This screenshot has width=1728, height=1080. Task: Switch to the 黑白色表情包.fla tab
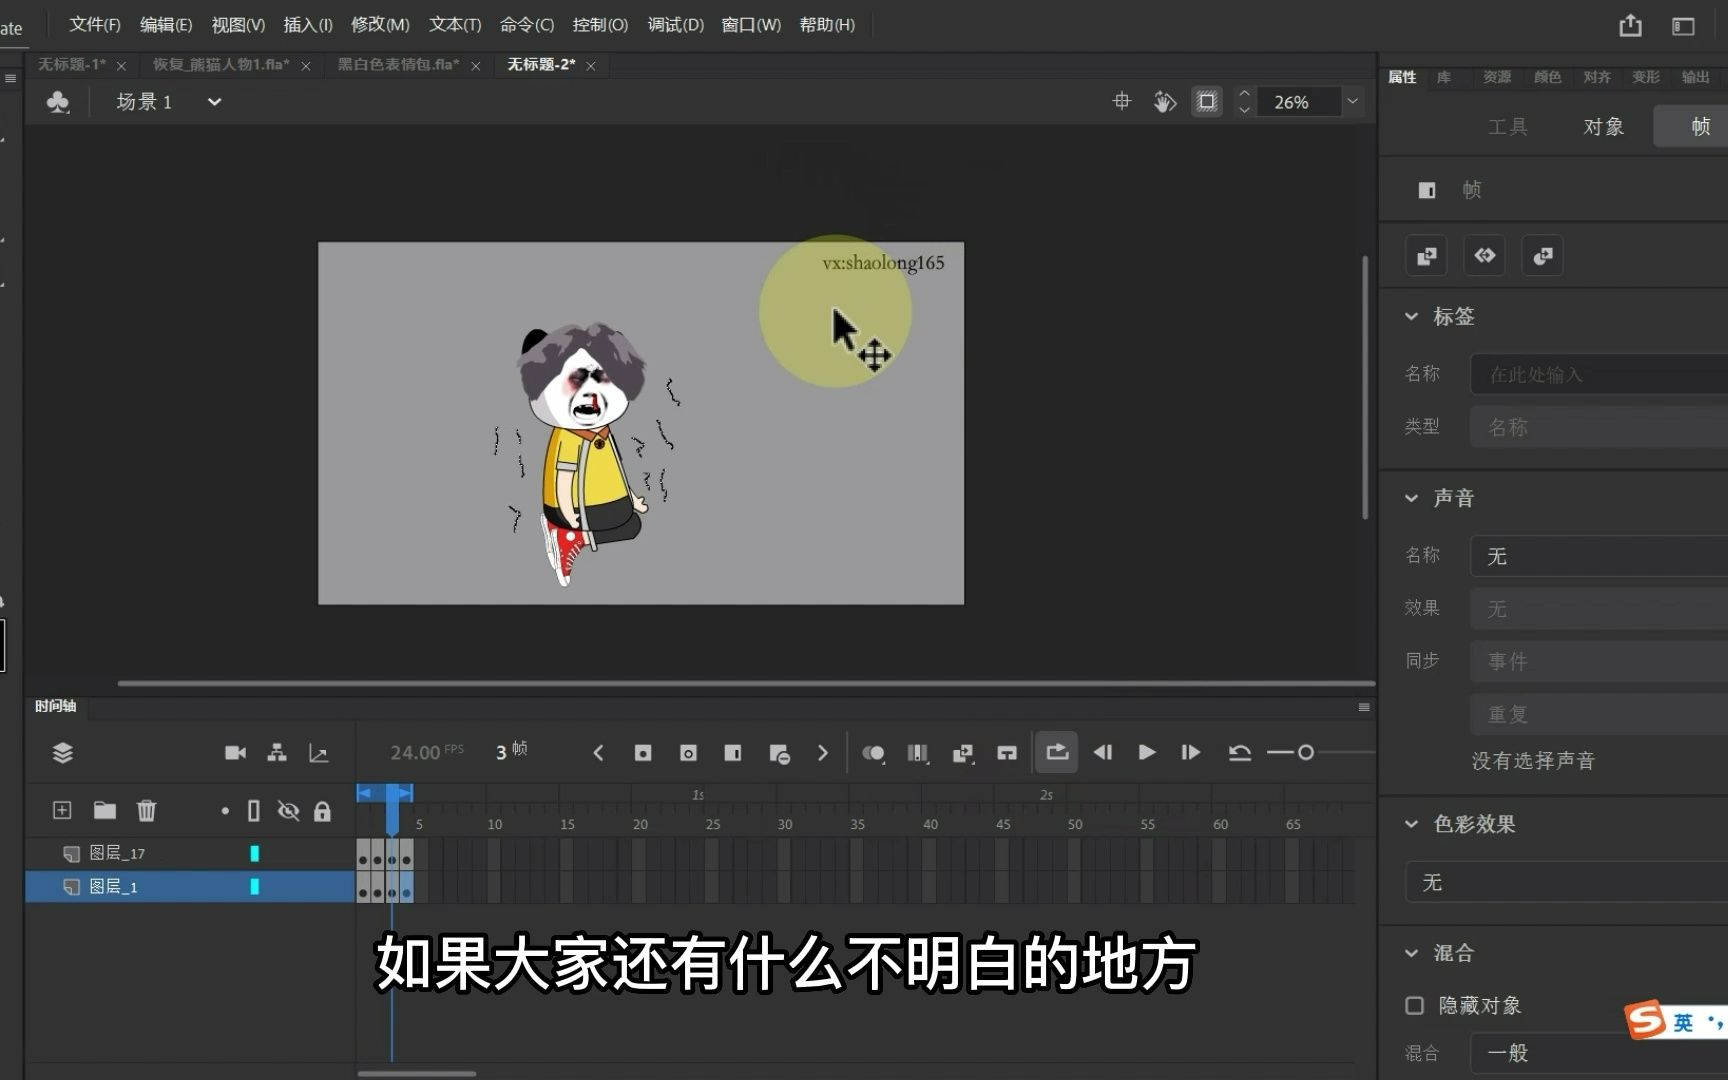399,64
